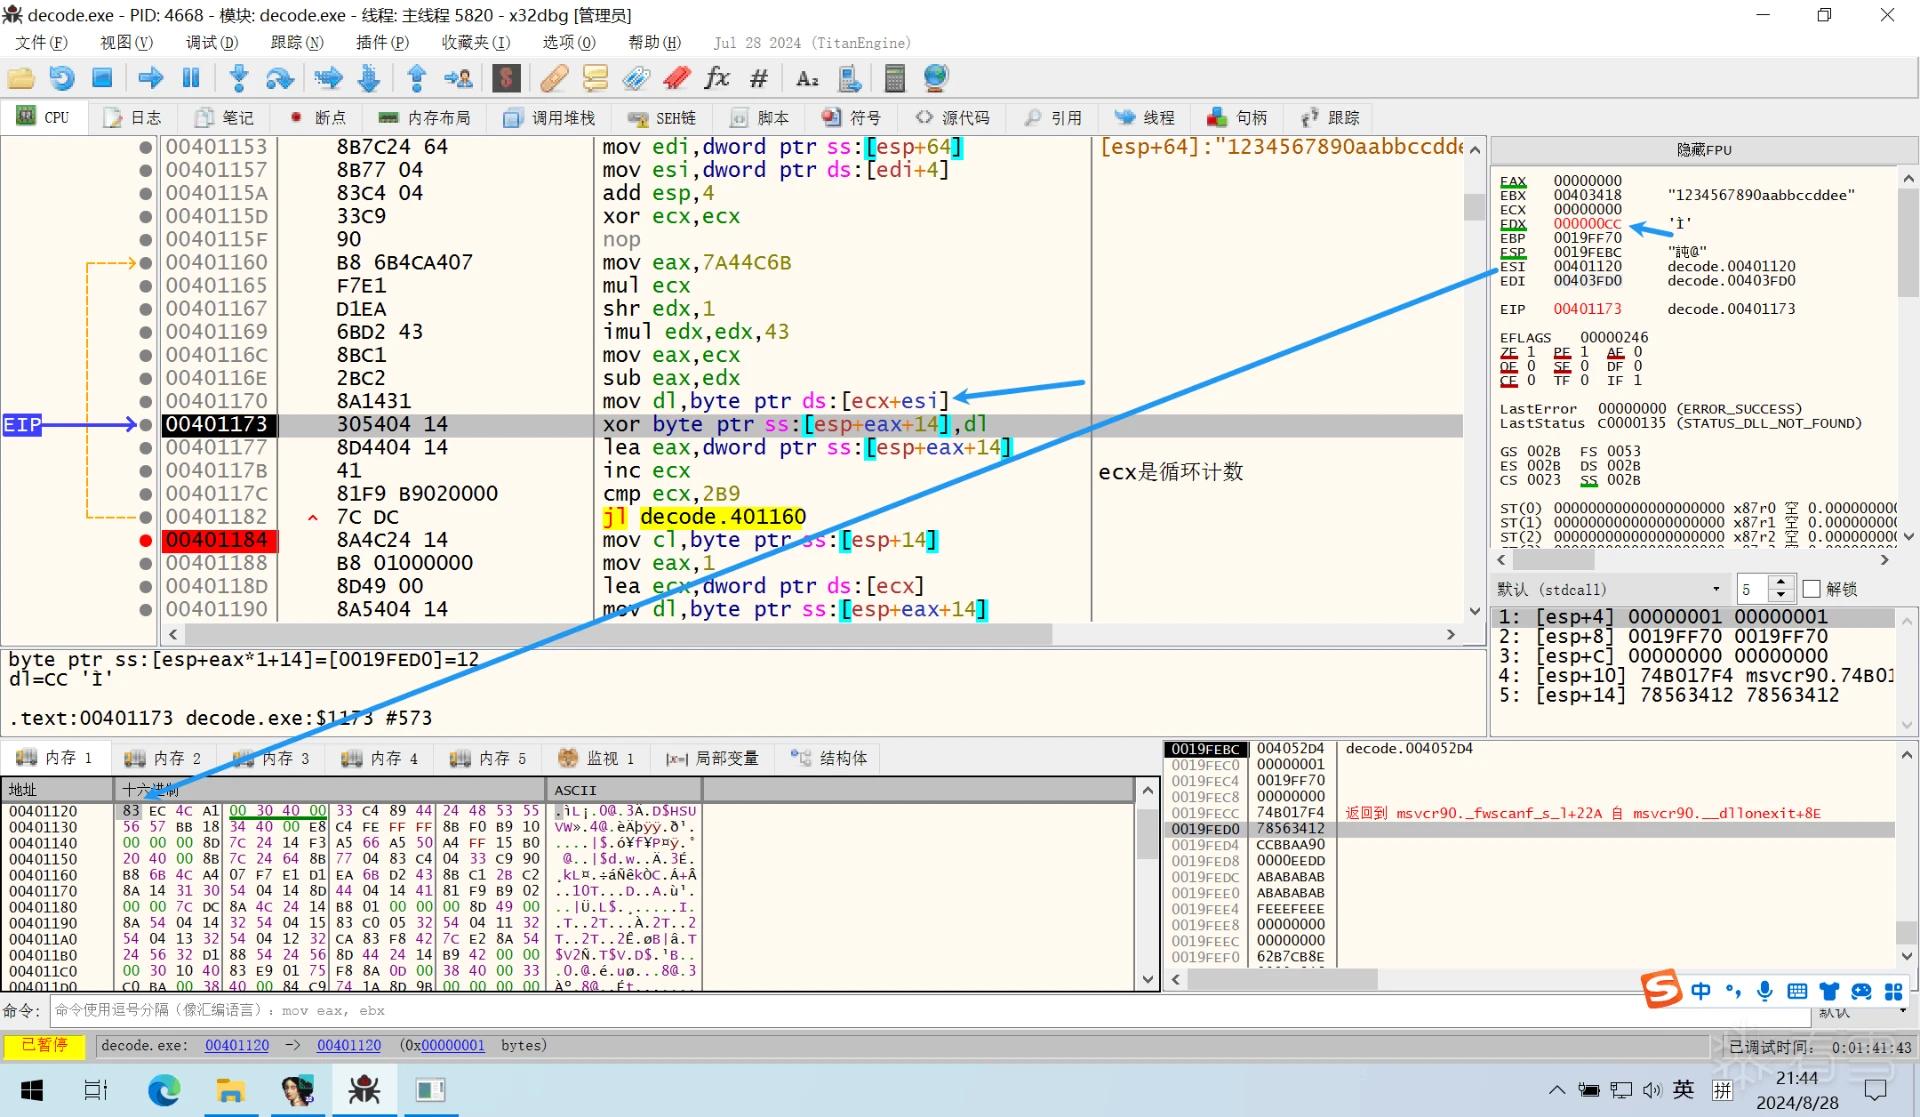1920x1117 pixels.
Task: Click the command input field
Action: tap(930, 1010)
